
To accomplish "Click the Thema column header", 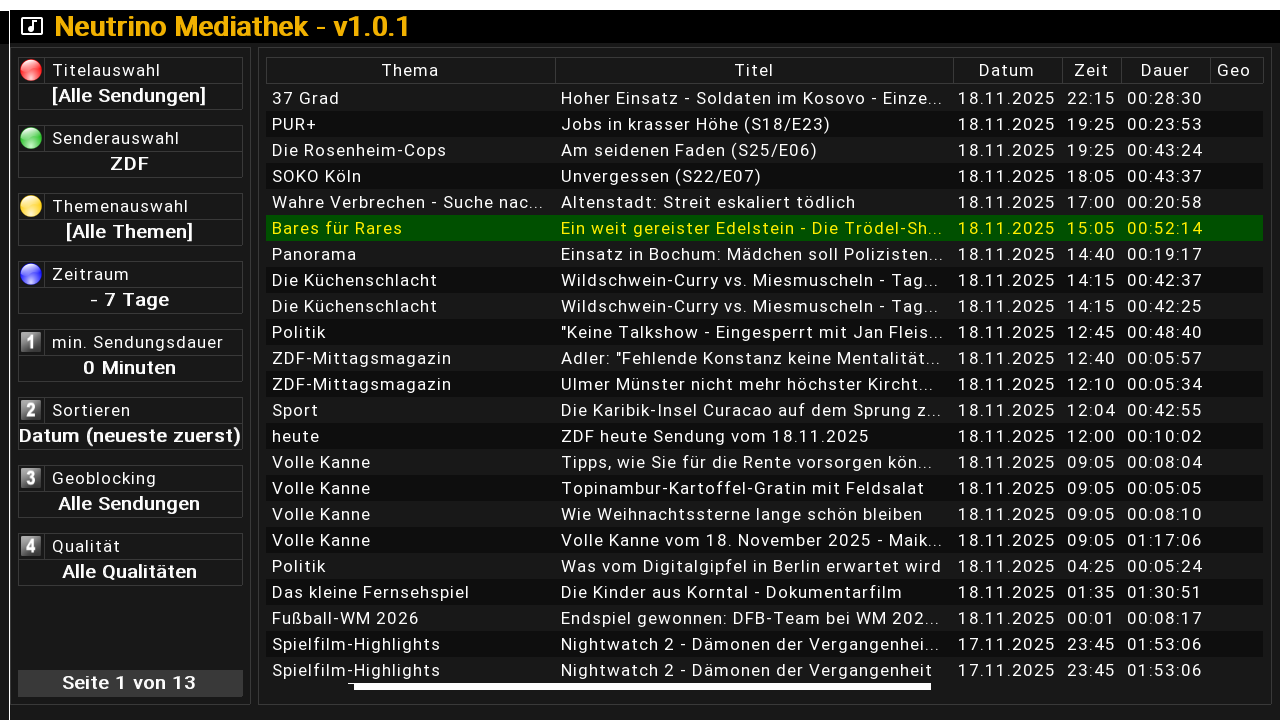I will (x=410, y=70).
